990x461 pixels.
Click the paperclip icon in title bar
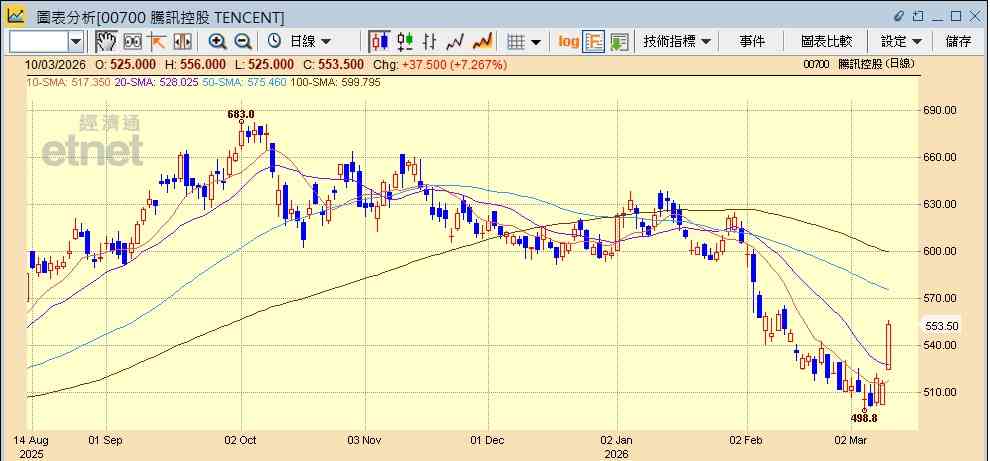[899, 16]
